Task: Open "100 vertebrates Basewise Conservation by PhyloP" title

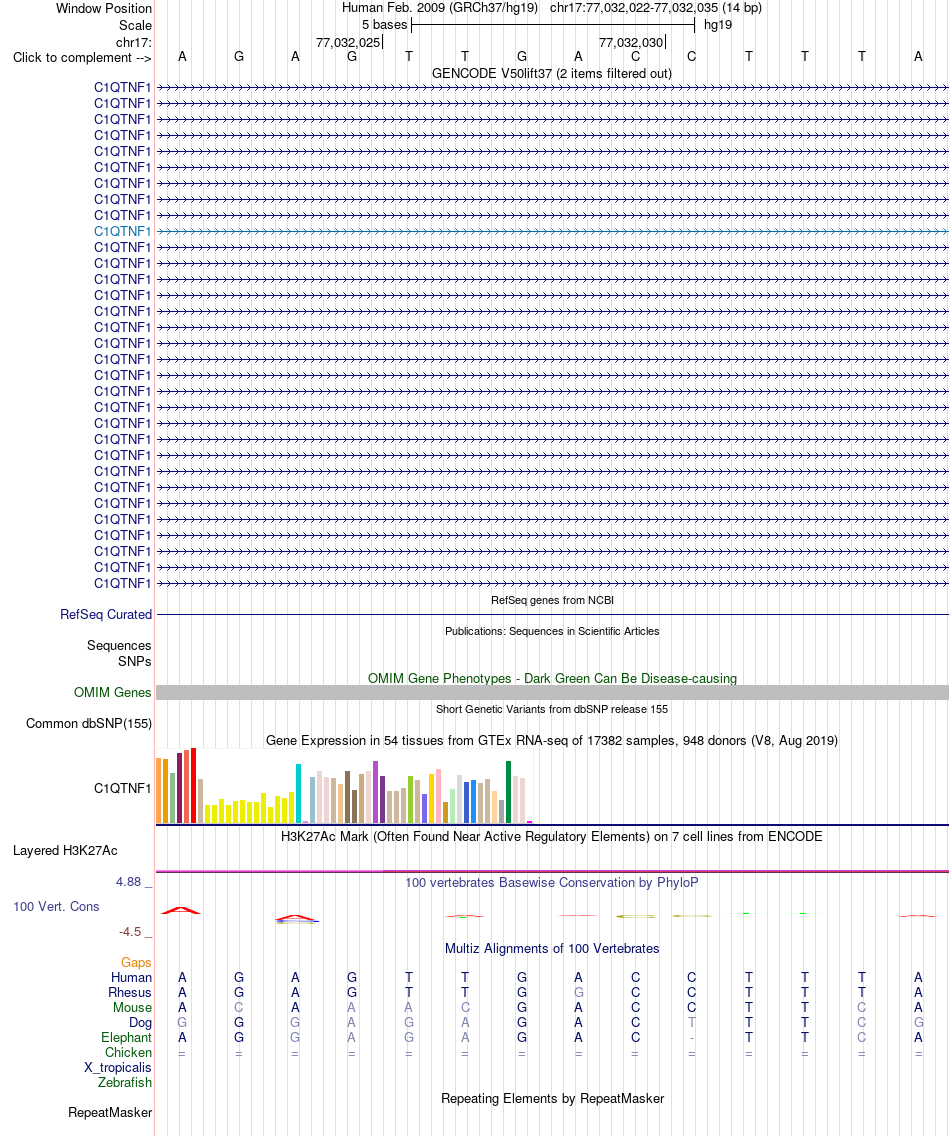Action: point(551,882)
